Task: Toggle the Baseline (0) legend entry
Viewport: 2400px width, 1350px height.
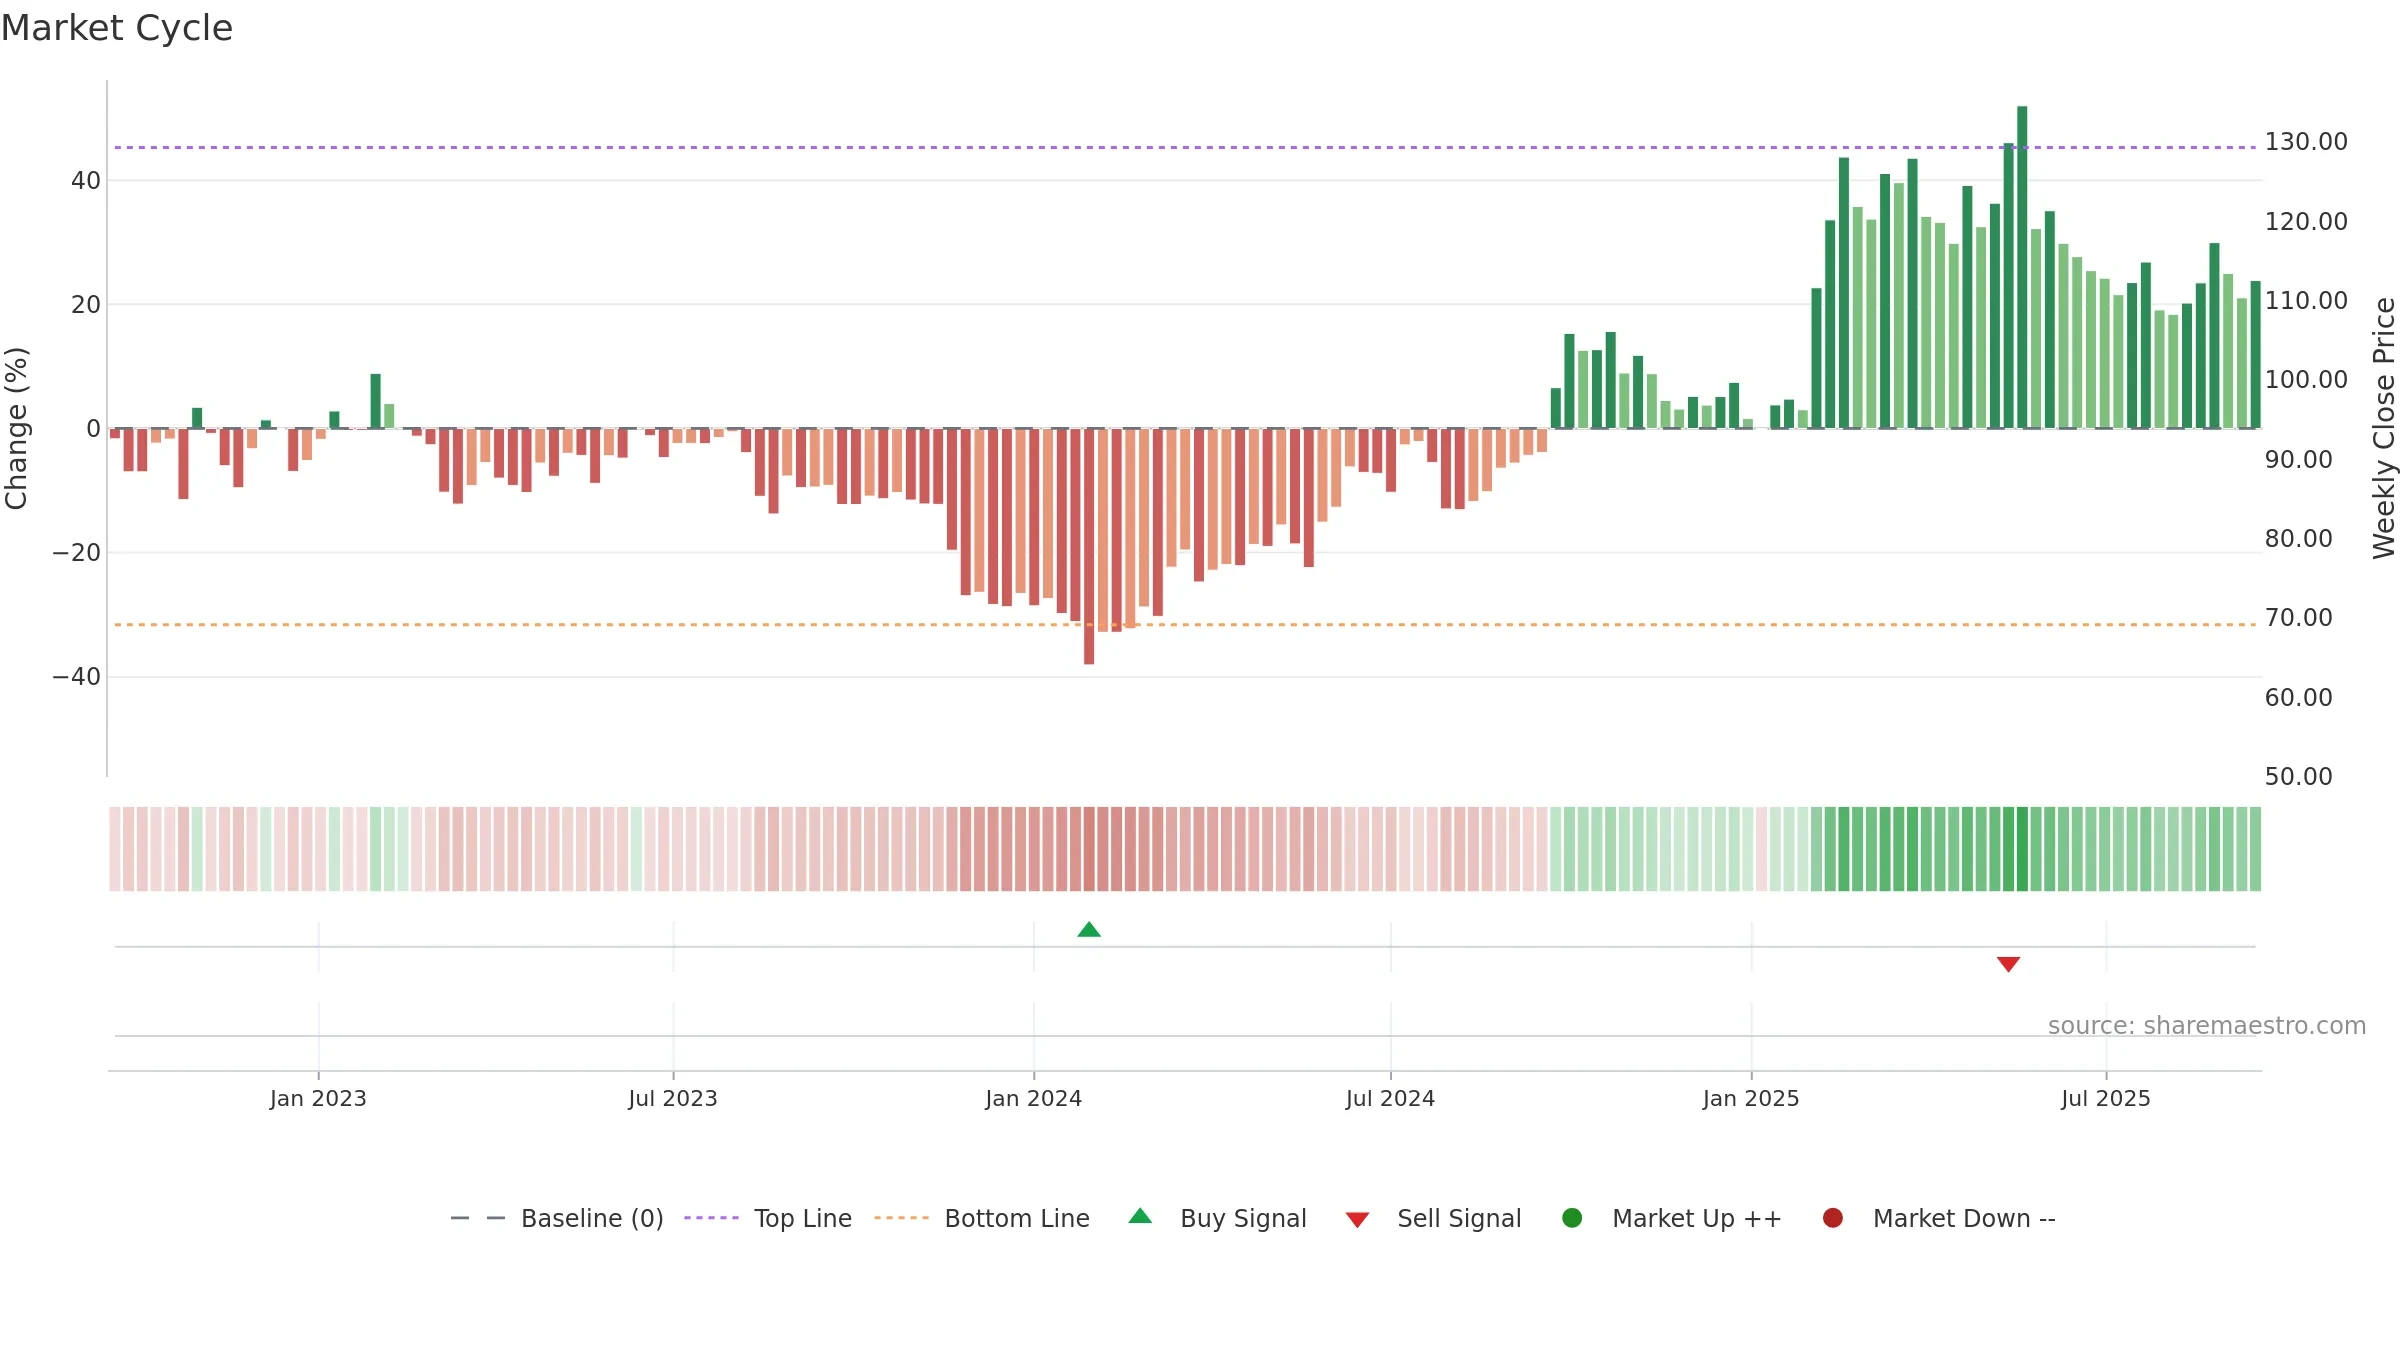Action: [x=557, y=1218]
